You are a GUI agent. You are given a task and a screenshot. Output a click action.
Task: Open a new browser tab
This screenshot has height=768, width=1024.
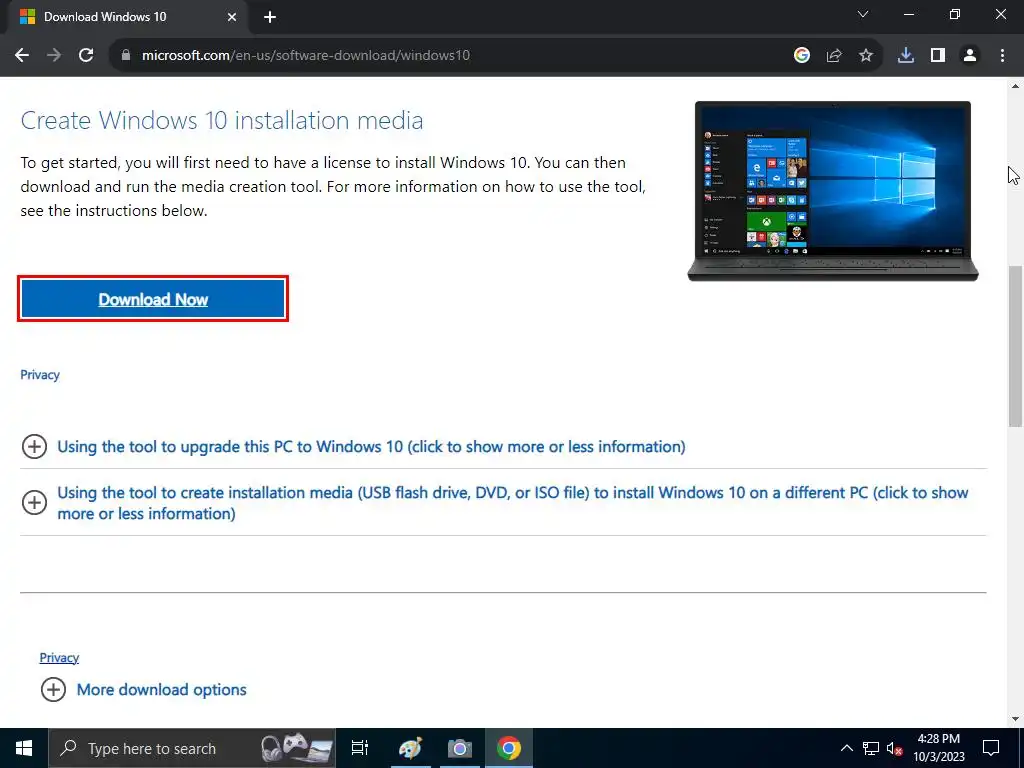click(270, 17)
